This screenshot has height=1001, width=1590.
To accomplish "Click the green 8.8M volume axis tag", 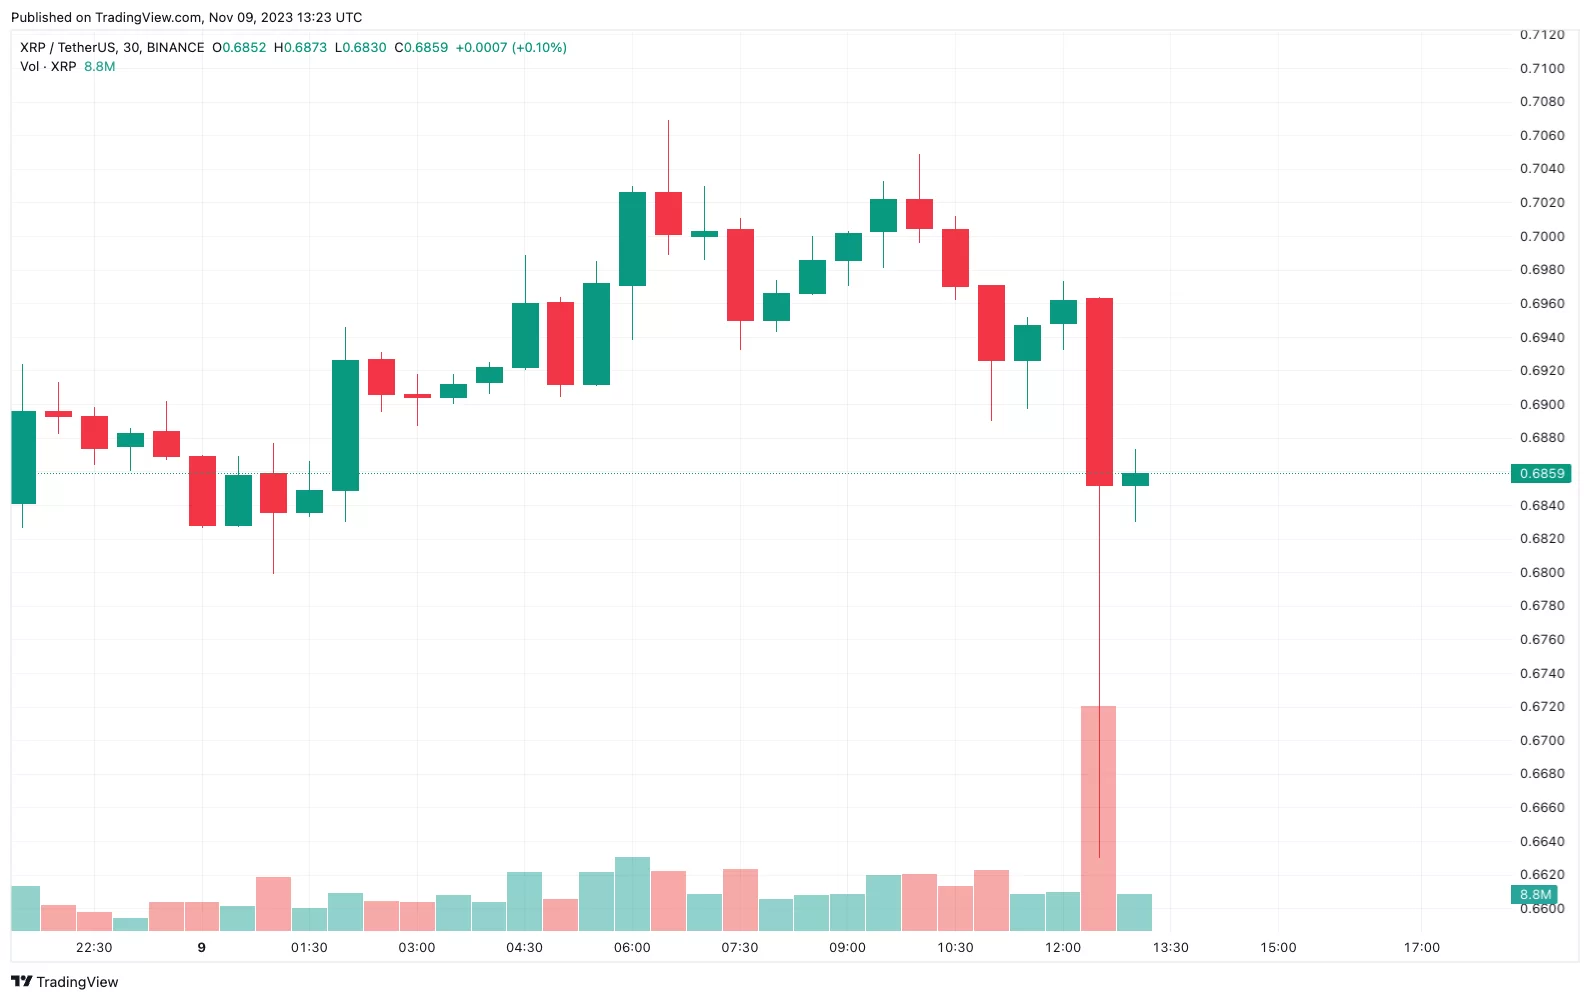I will (1535, 895).
